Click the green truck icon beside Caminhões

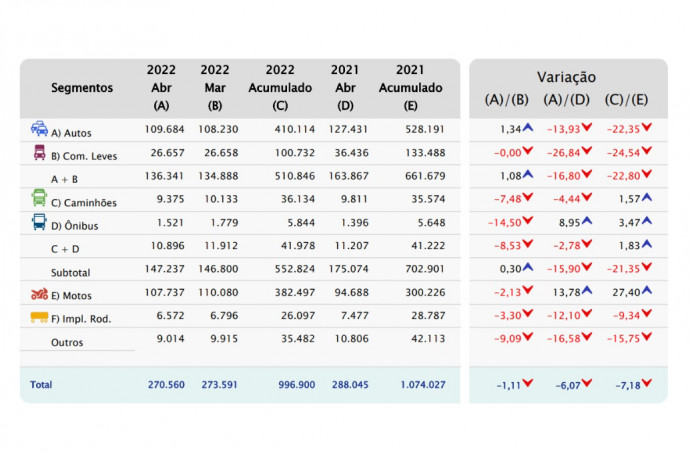pos(39,198)
